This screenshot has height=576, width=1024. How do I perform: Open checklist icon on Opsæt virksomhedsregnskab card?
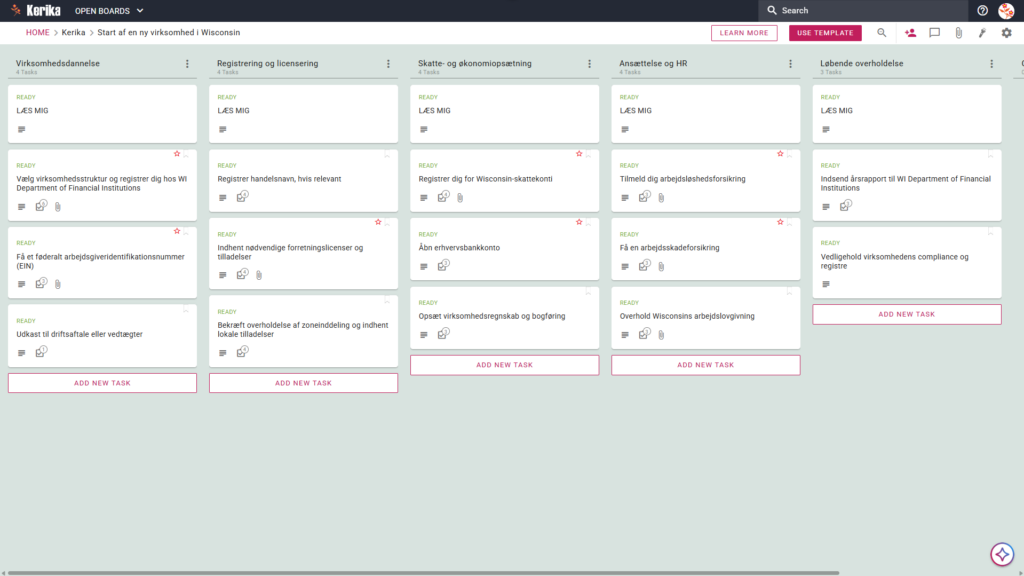coord(443,334)
